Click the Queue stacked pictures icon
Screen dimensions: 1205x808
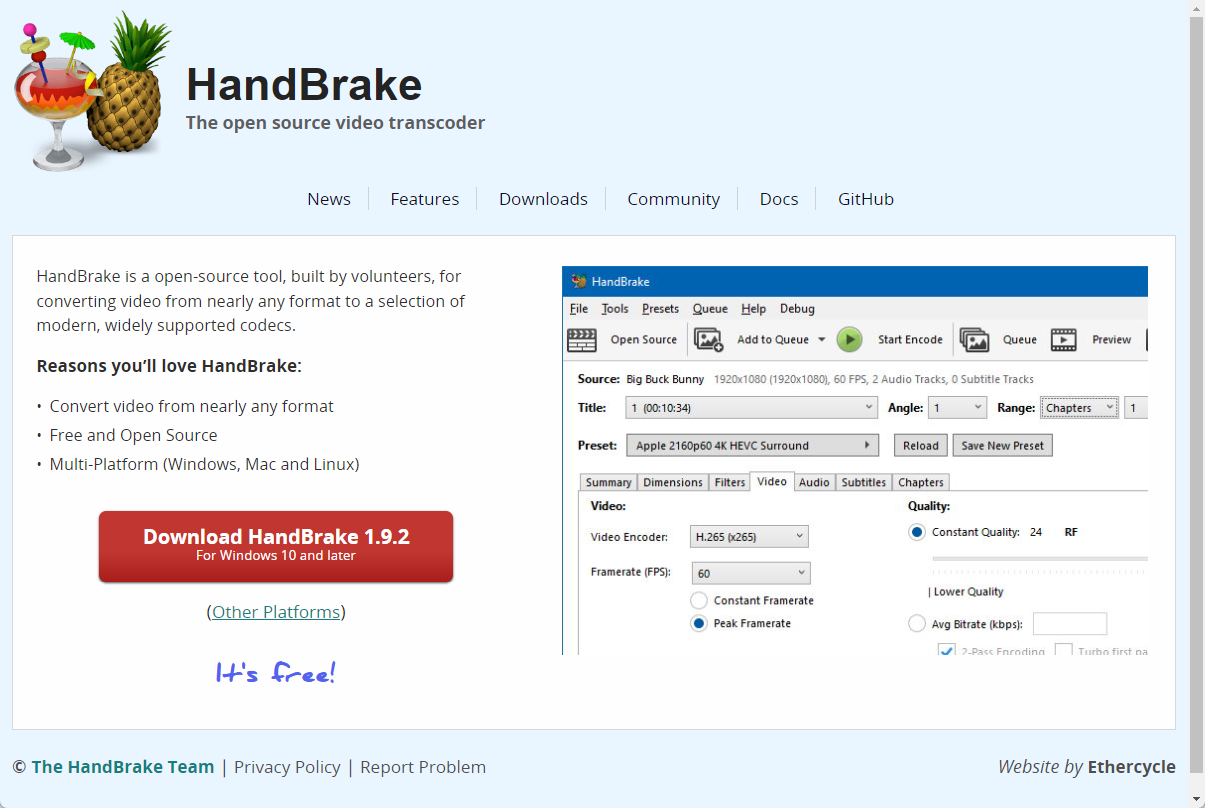click(974, 340)
